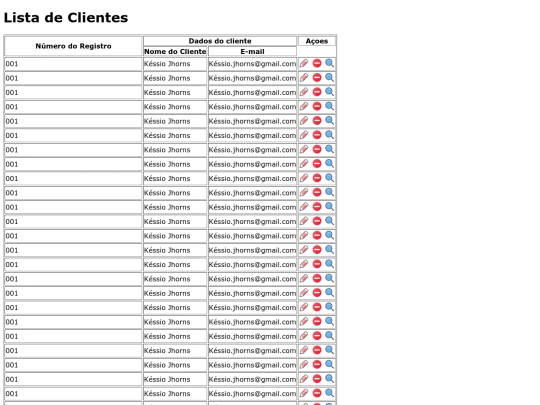Click the magnifier icon in the fourth row
This screenshot has height=405, width=540.
click(329, 106)
